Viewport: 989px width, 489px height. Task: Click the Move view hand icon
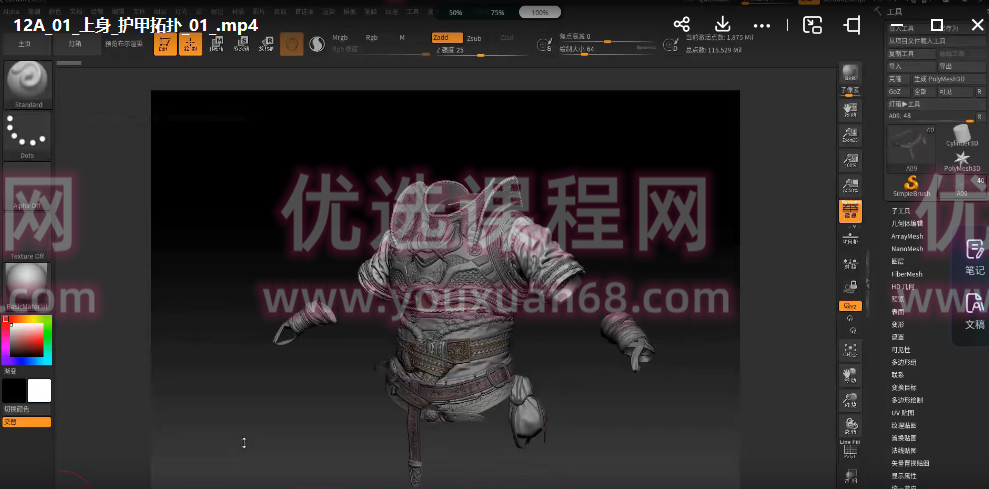coord(850,376)
